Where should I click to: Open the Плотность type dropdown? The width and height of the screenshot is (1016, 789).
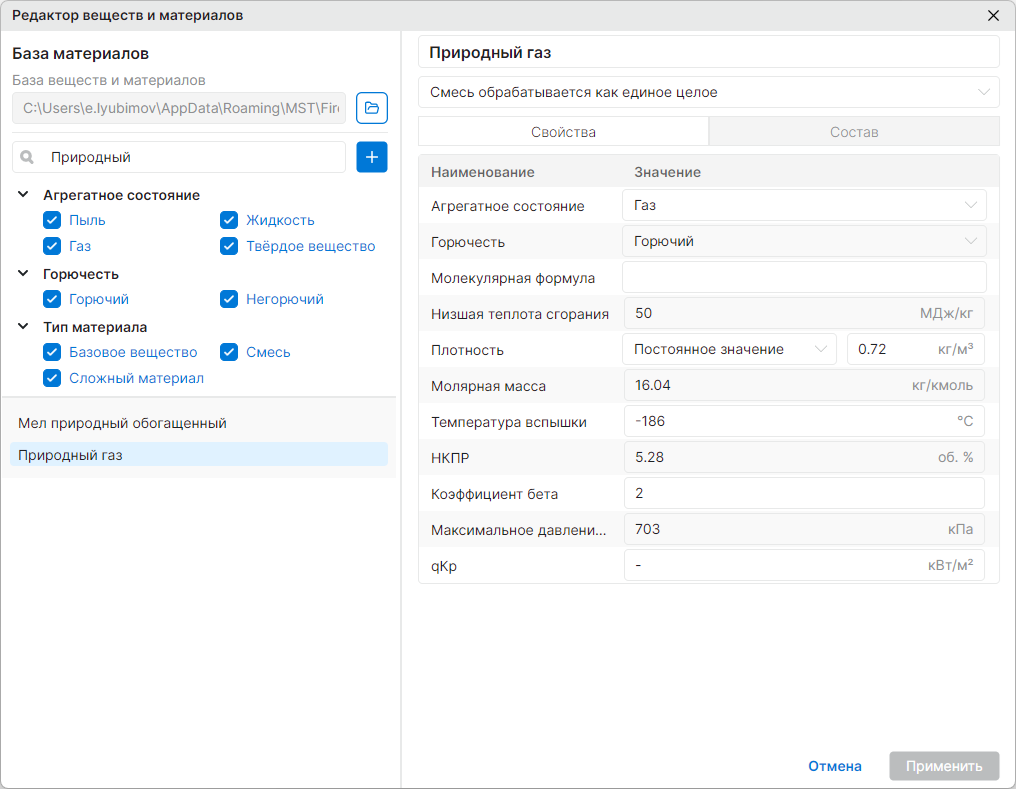729,349
